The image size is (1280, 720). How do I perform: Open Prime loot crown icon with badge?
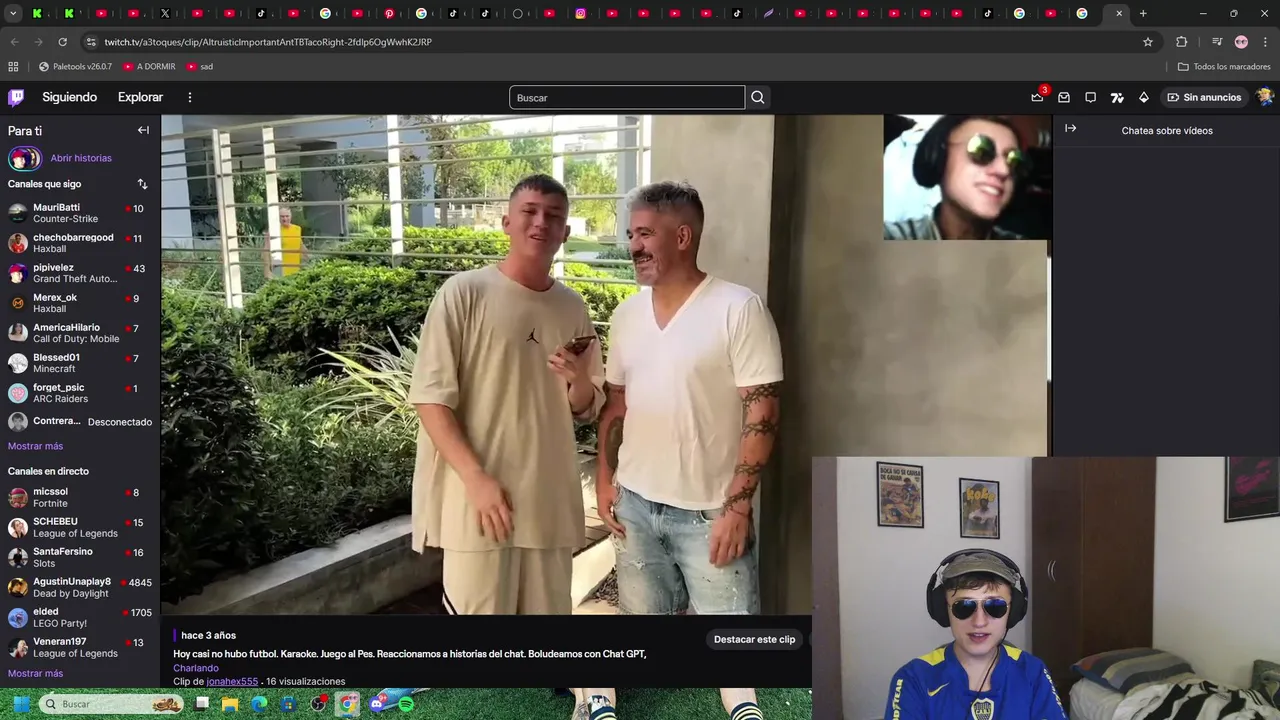point(1037,97)
